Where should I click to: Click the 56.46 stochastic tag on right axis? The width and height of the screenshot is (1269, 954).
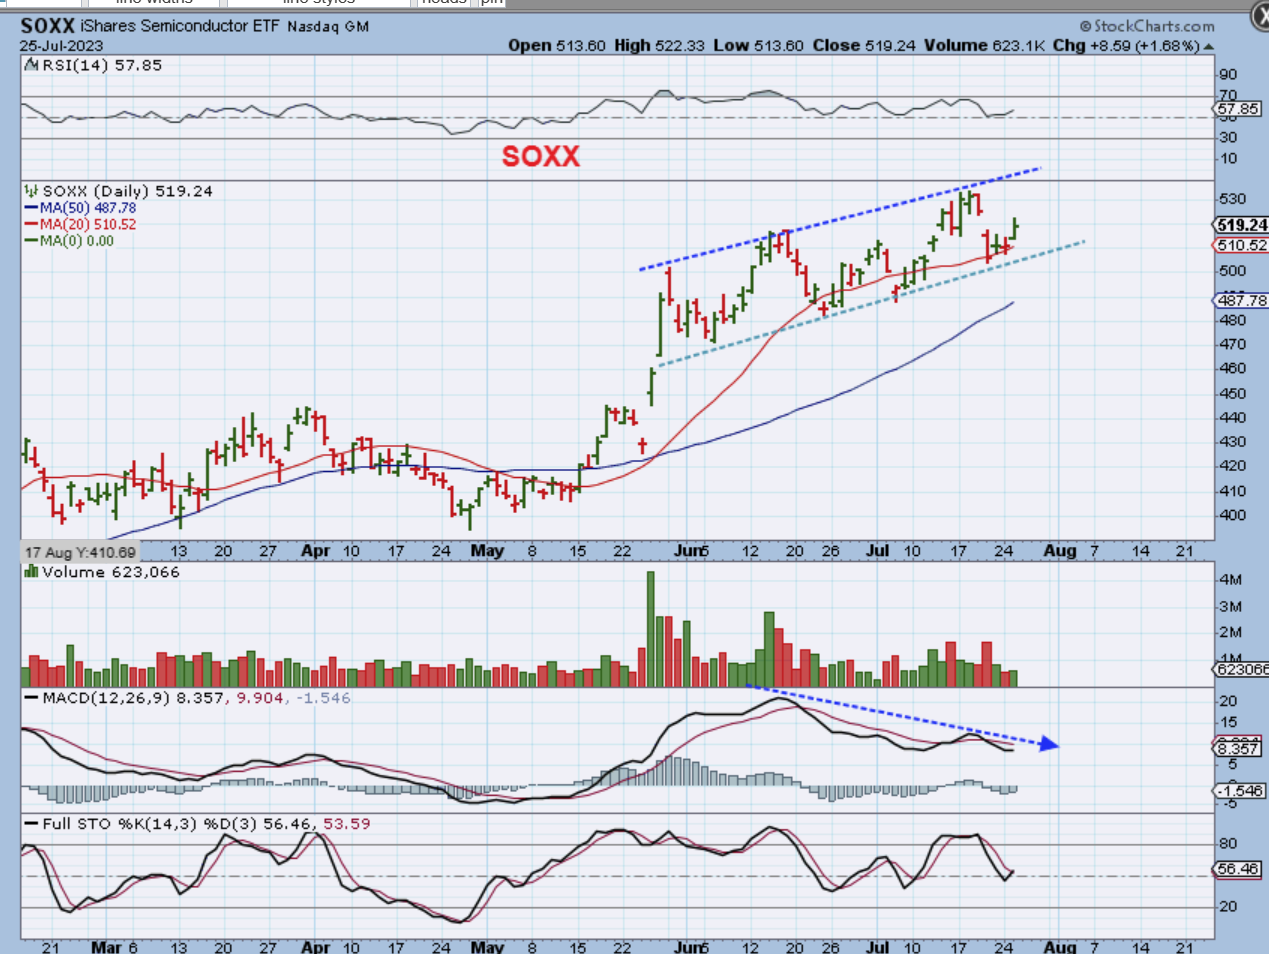1238,869
